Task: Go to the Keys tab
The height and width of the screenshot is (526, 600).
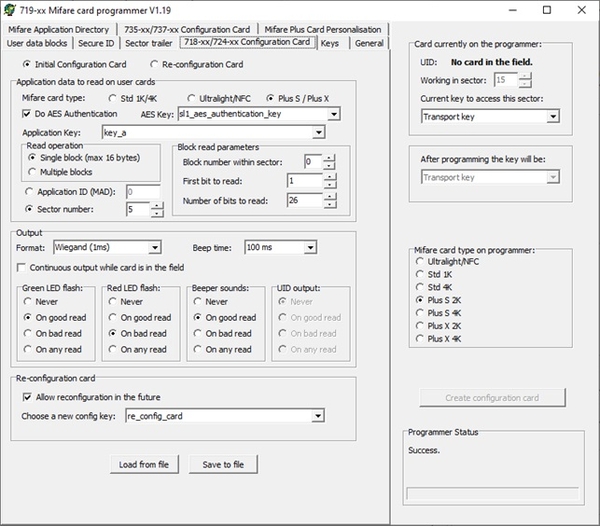Action: 330,43
